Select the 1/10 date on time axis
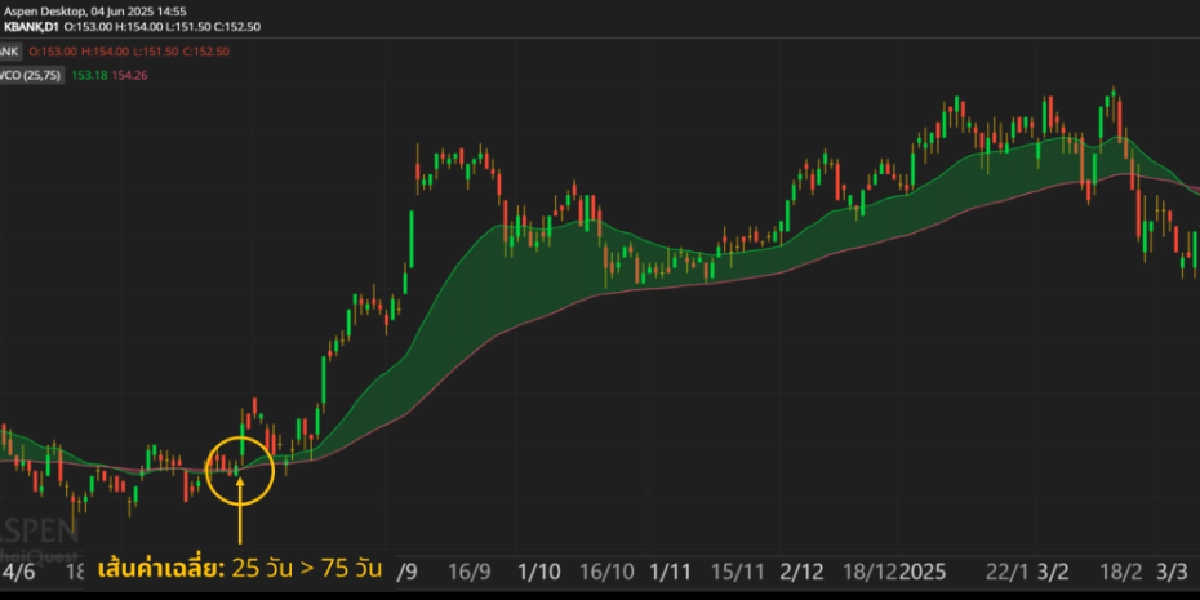The image size is (1200, 600). click(540, 572)
